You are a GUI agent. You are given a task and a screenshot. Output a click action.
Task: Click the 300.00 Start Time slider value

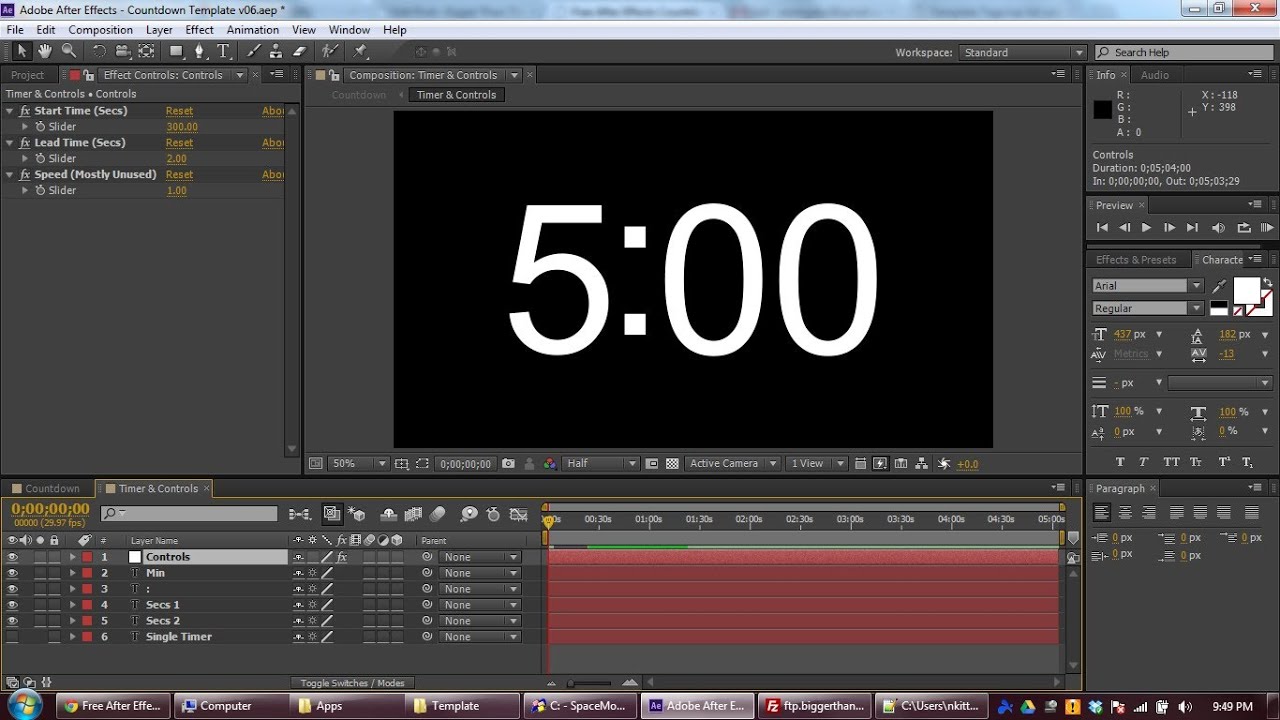tap(182, 127)
